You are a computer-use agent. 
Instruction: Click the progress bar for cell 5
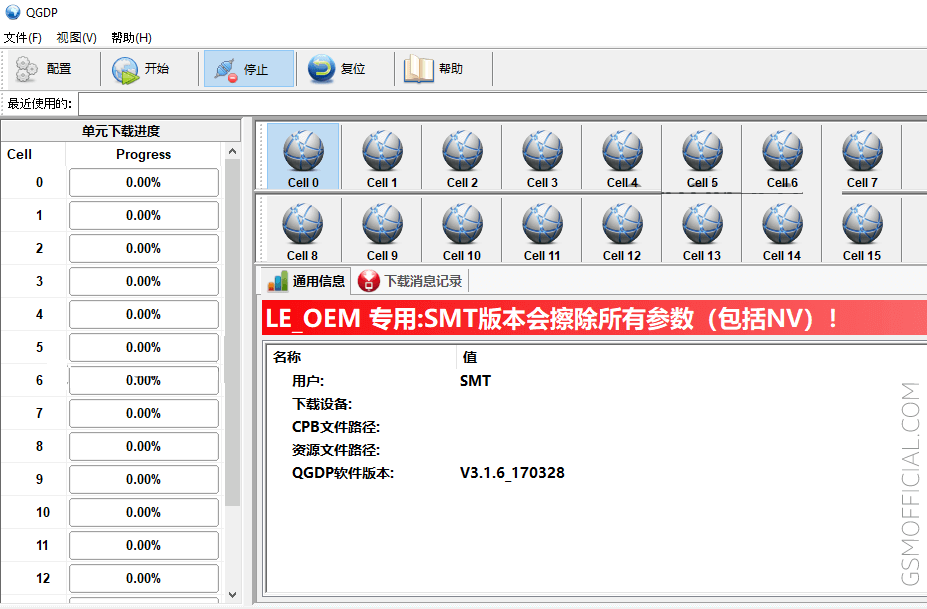coord(143,348)
